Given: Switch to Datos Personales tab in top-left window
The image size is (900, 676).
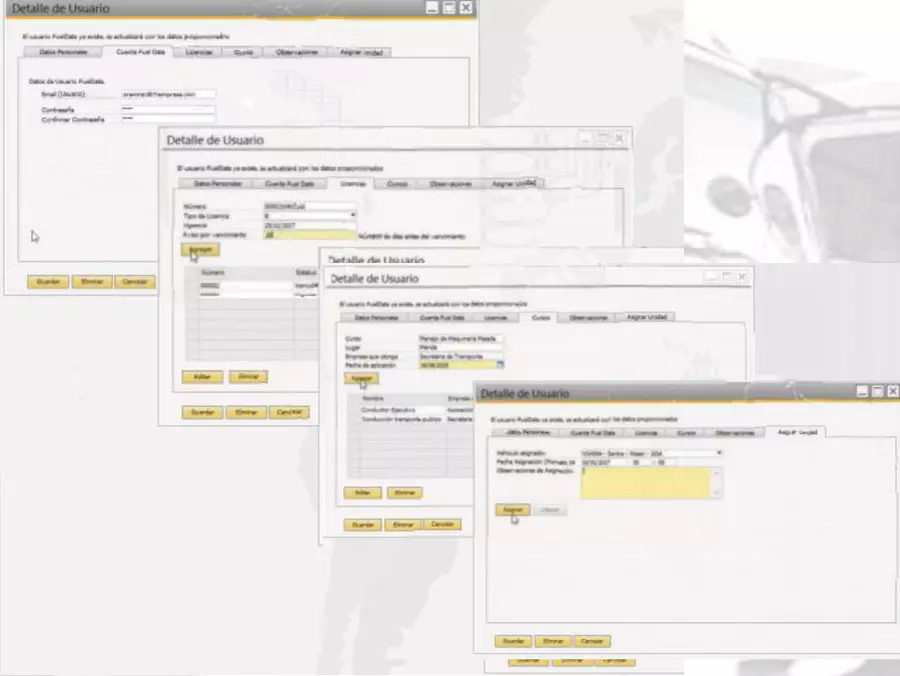Looking at the screenshot, I should coord(63,51).
